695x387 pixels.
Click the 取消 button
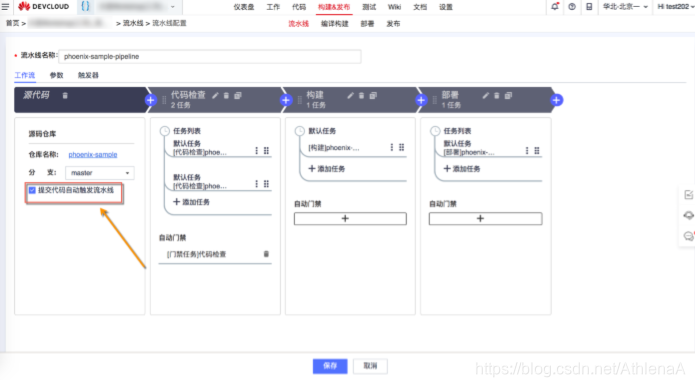[370, 366]
